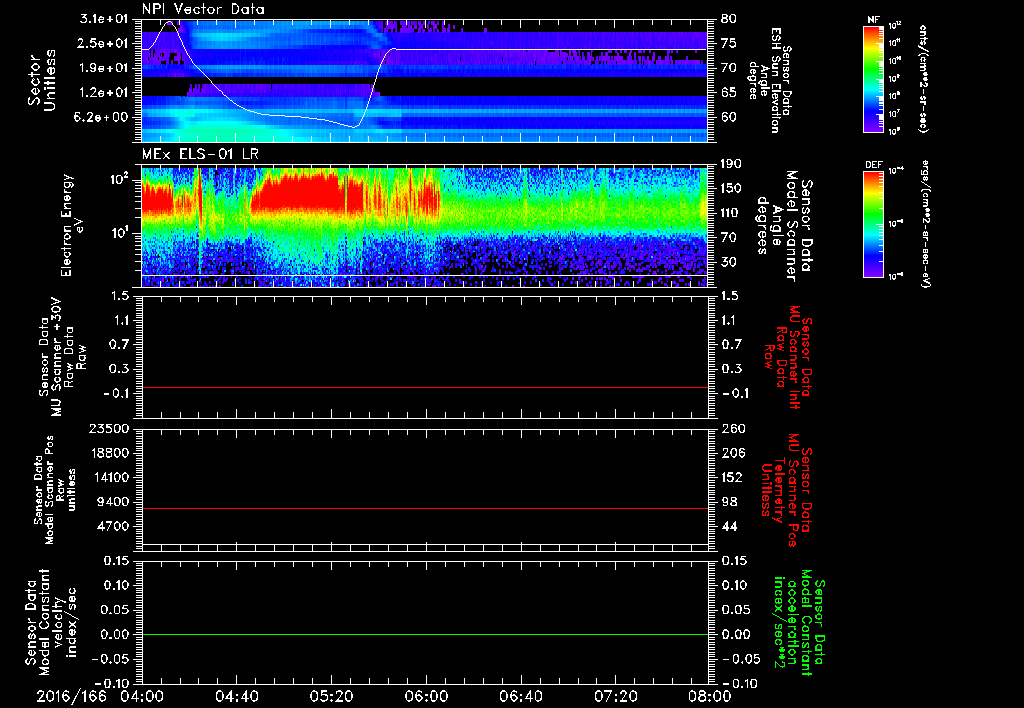This screenshot has height=708, width=1024.
Task: Click the '3.1e+01' sector tick label
Action: pyautogui.click(x=104, y=19)
